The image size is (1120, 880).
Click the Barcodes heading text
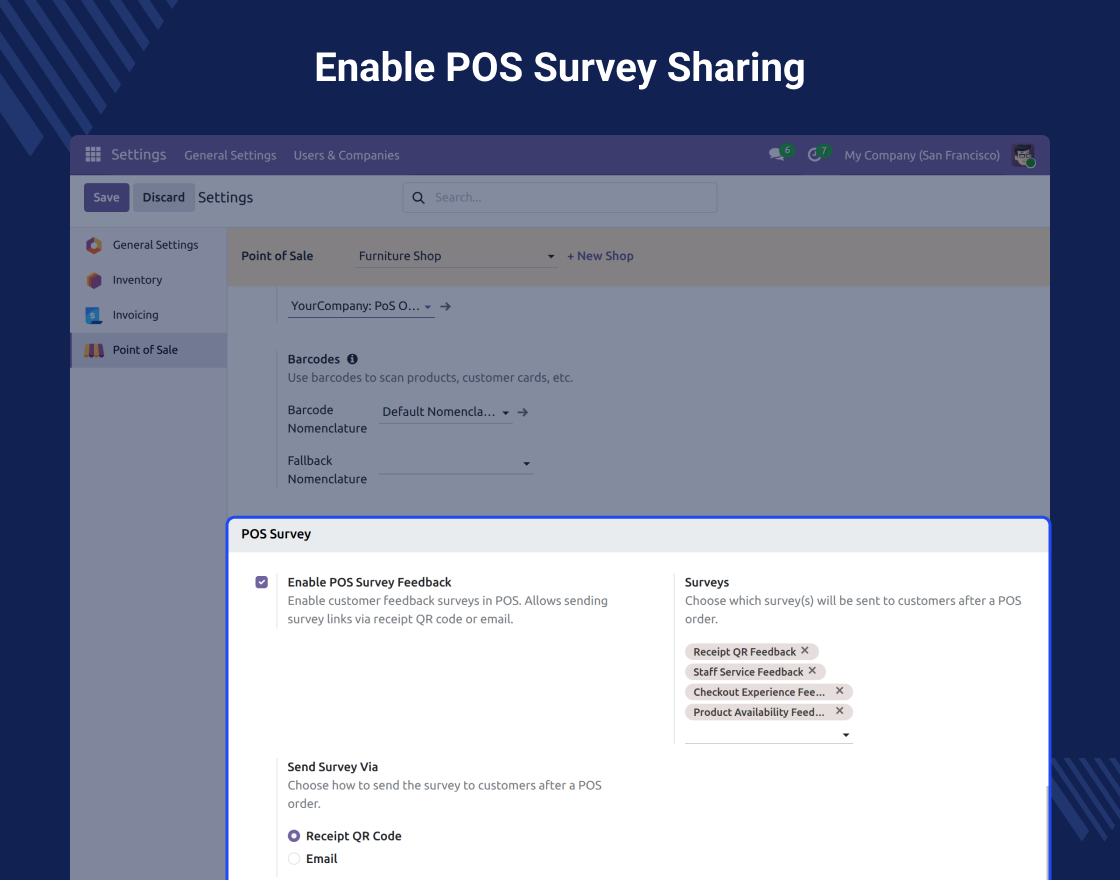[x=314, y=359]
